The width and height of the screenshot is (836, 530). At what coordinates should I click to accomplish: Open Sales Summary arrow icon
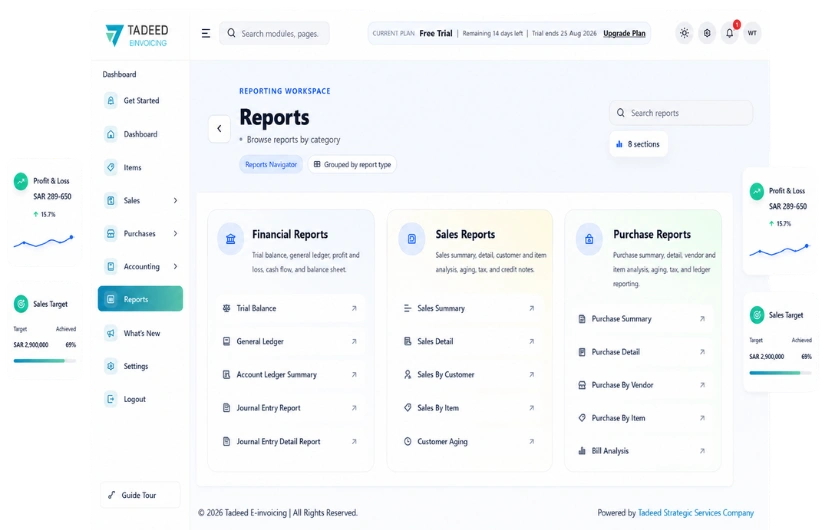[x=532, y=308]
